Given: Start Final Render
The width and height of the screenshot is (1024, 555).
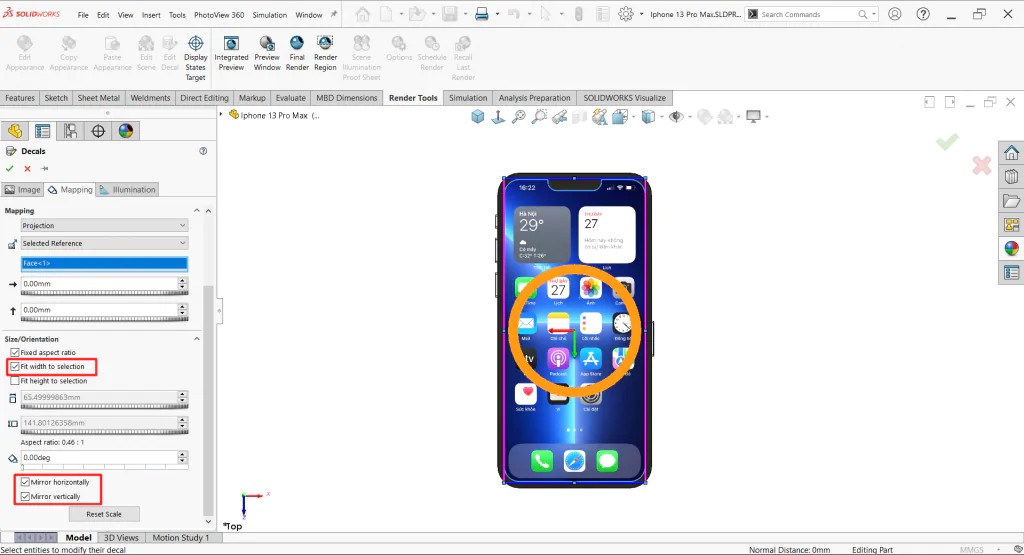Looking at the screenshot, I should click(x=297, y=53).
